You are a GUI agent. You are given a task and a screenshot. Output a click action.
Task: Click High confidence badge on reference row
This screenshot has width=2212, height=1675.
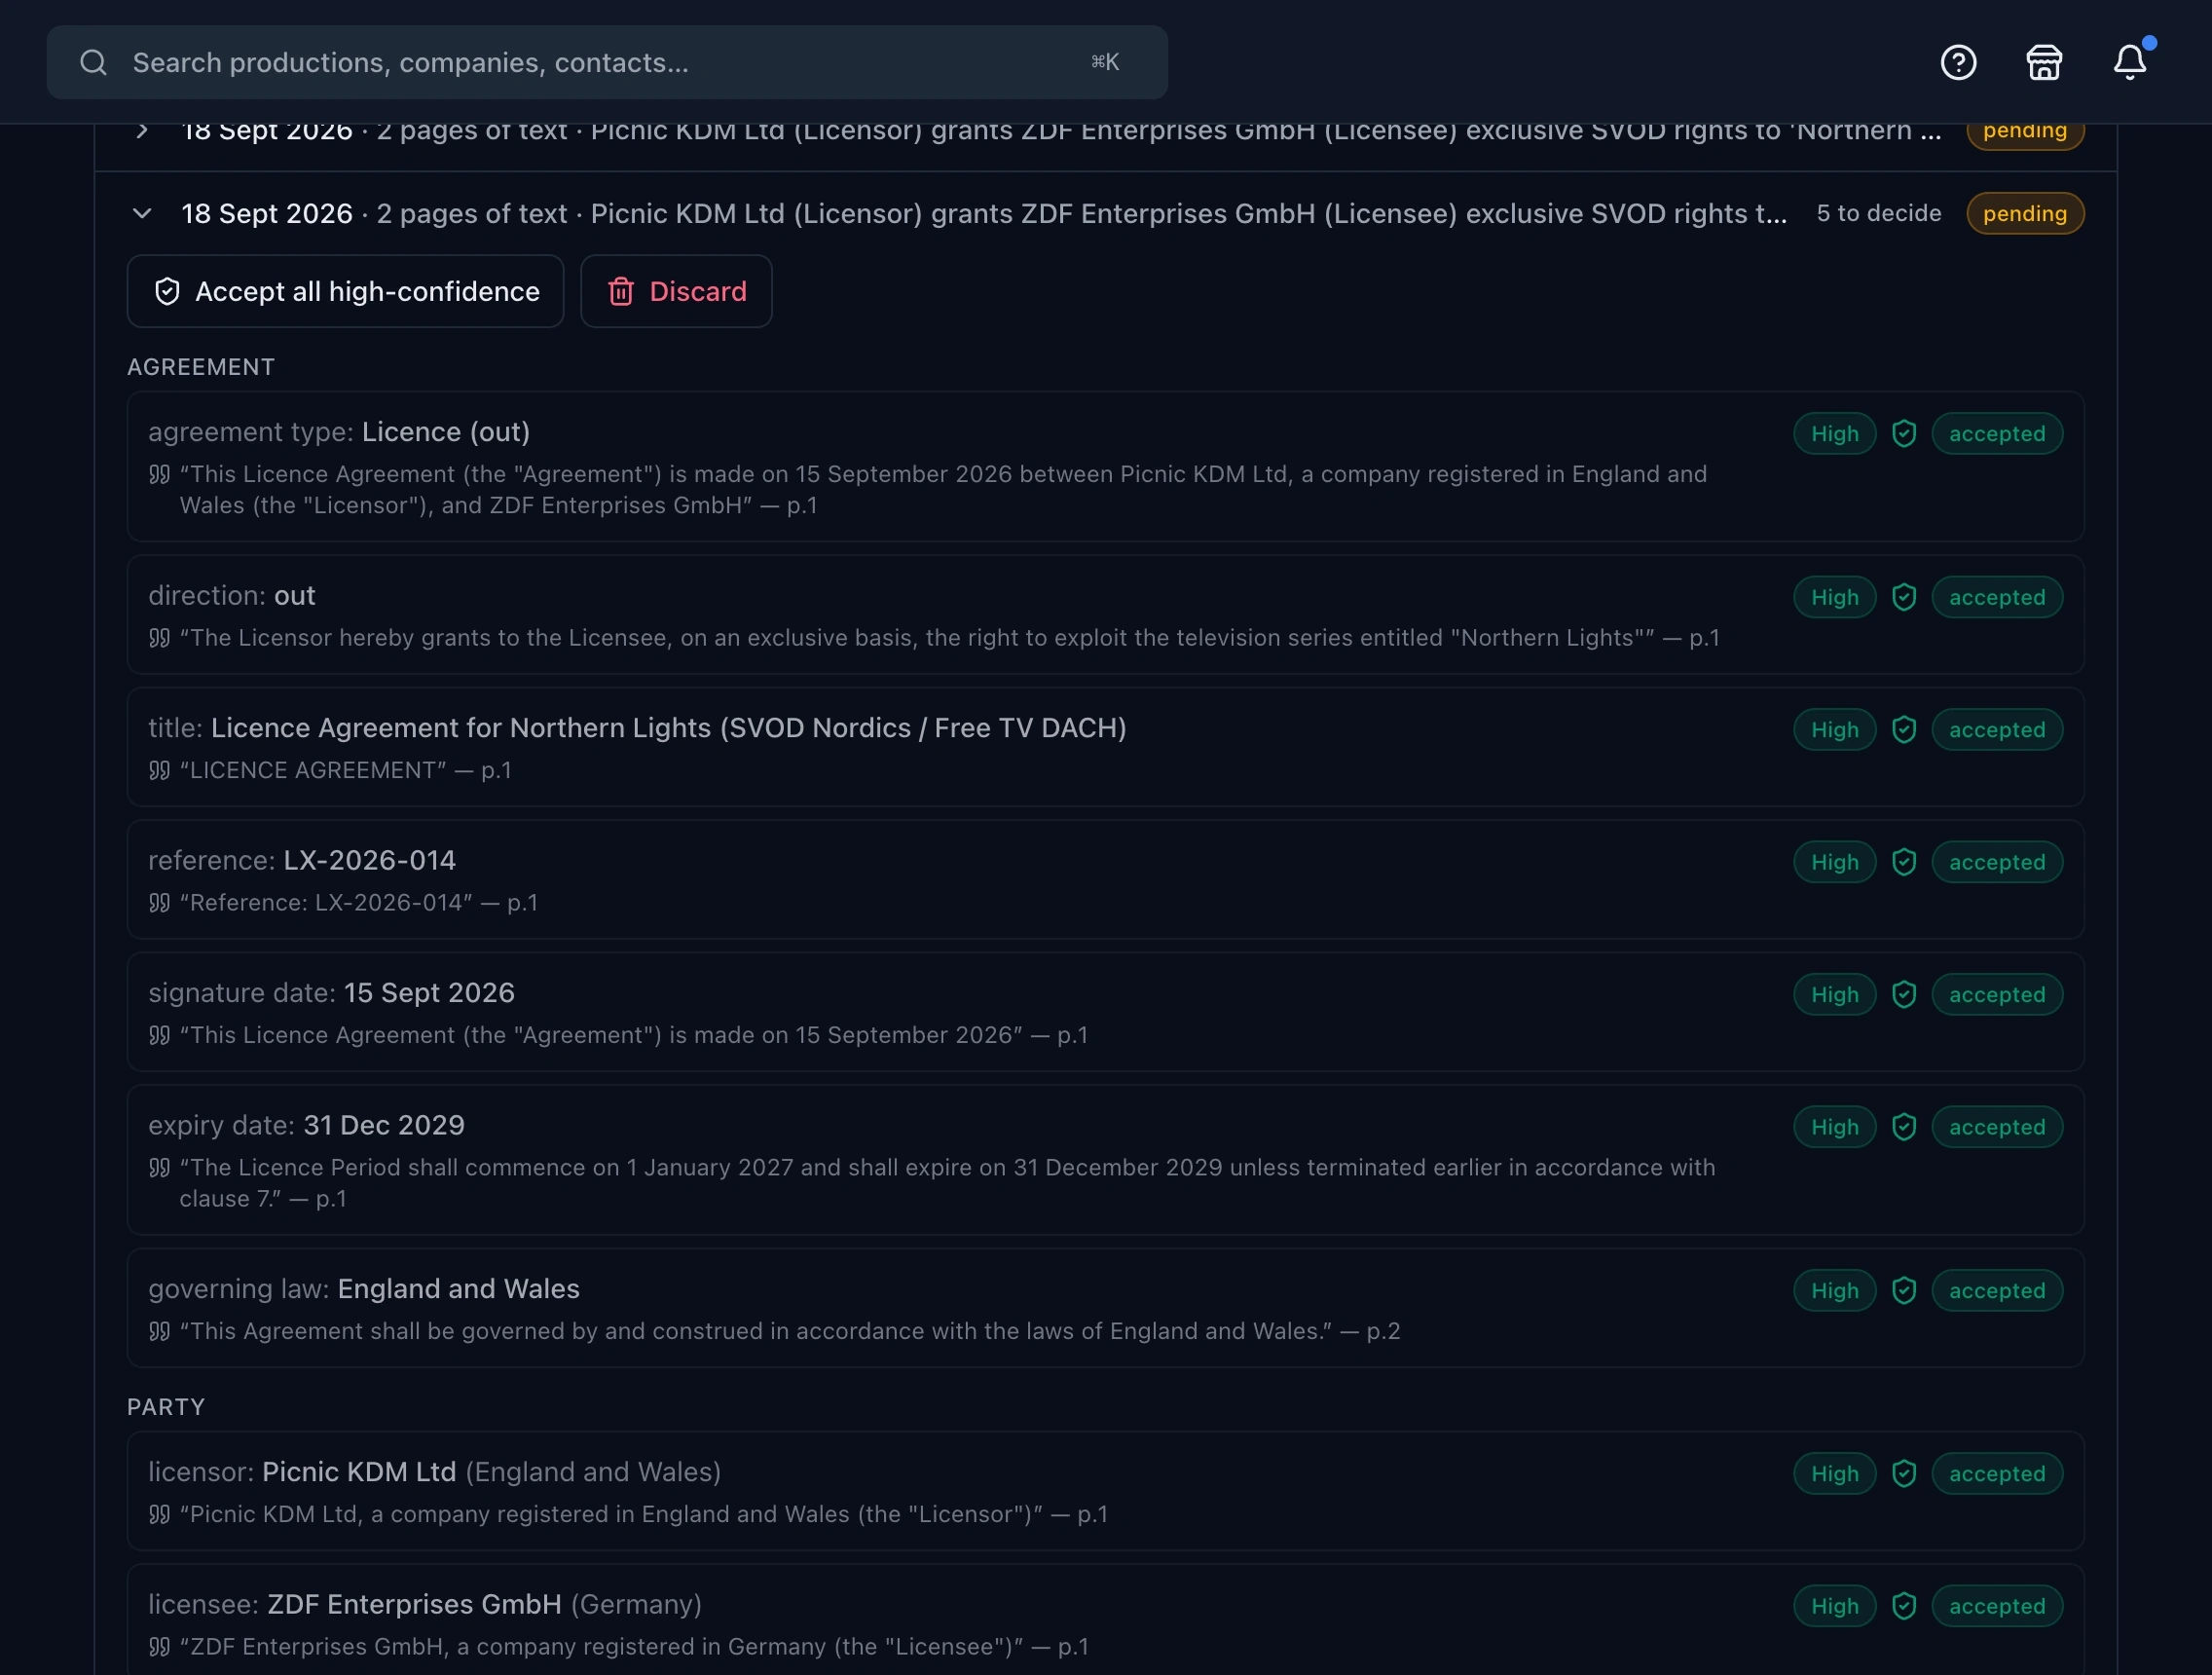coord(1834,862)
